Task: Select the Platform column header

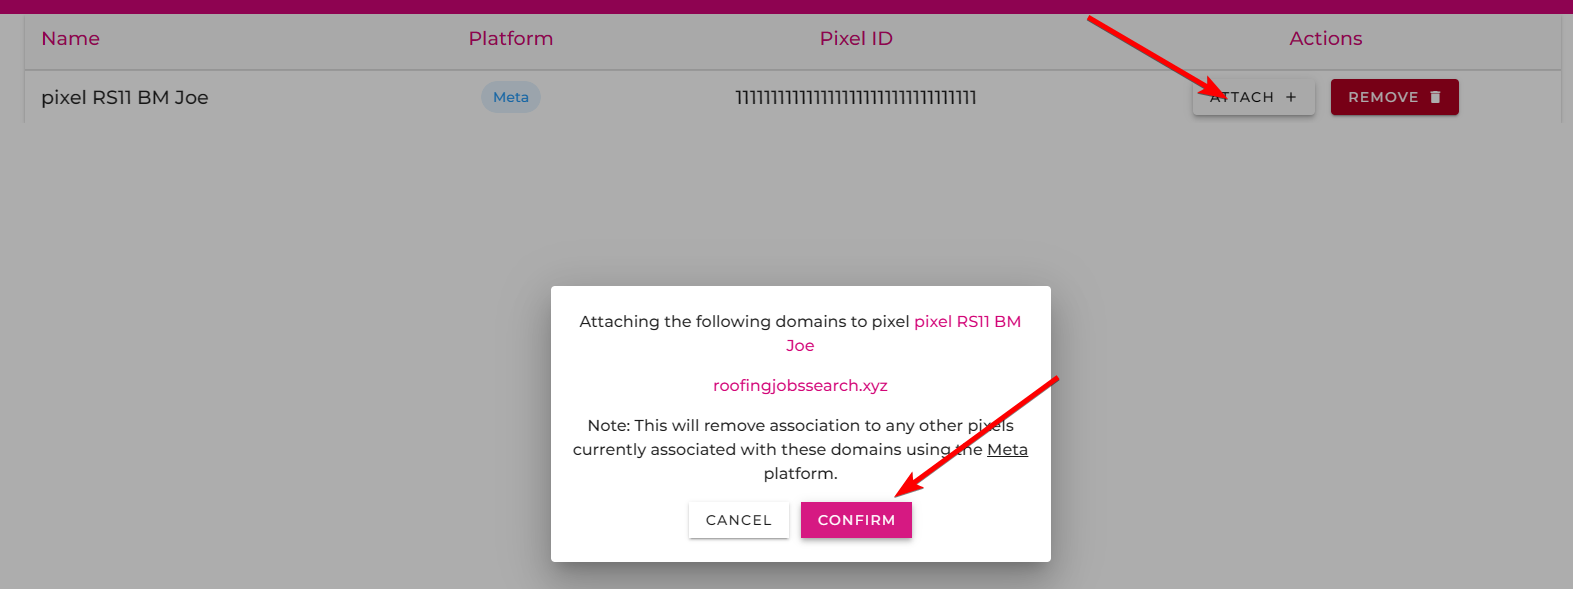Action: [x=511, y=38]
